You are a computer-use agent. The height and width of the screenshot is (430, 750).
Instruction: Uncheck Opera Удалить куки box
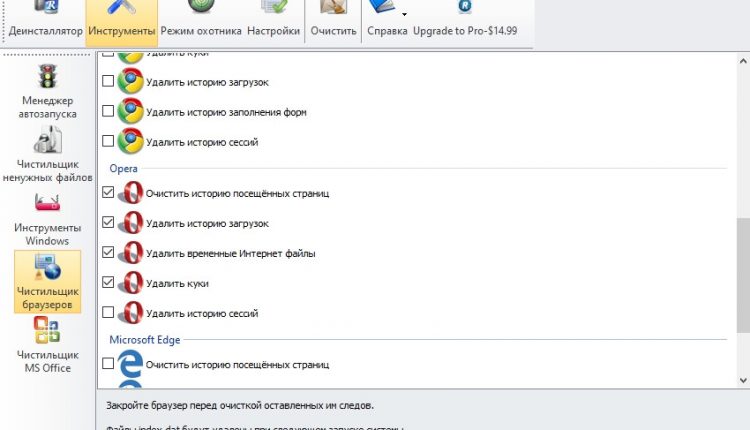108,282
